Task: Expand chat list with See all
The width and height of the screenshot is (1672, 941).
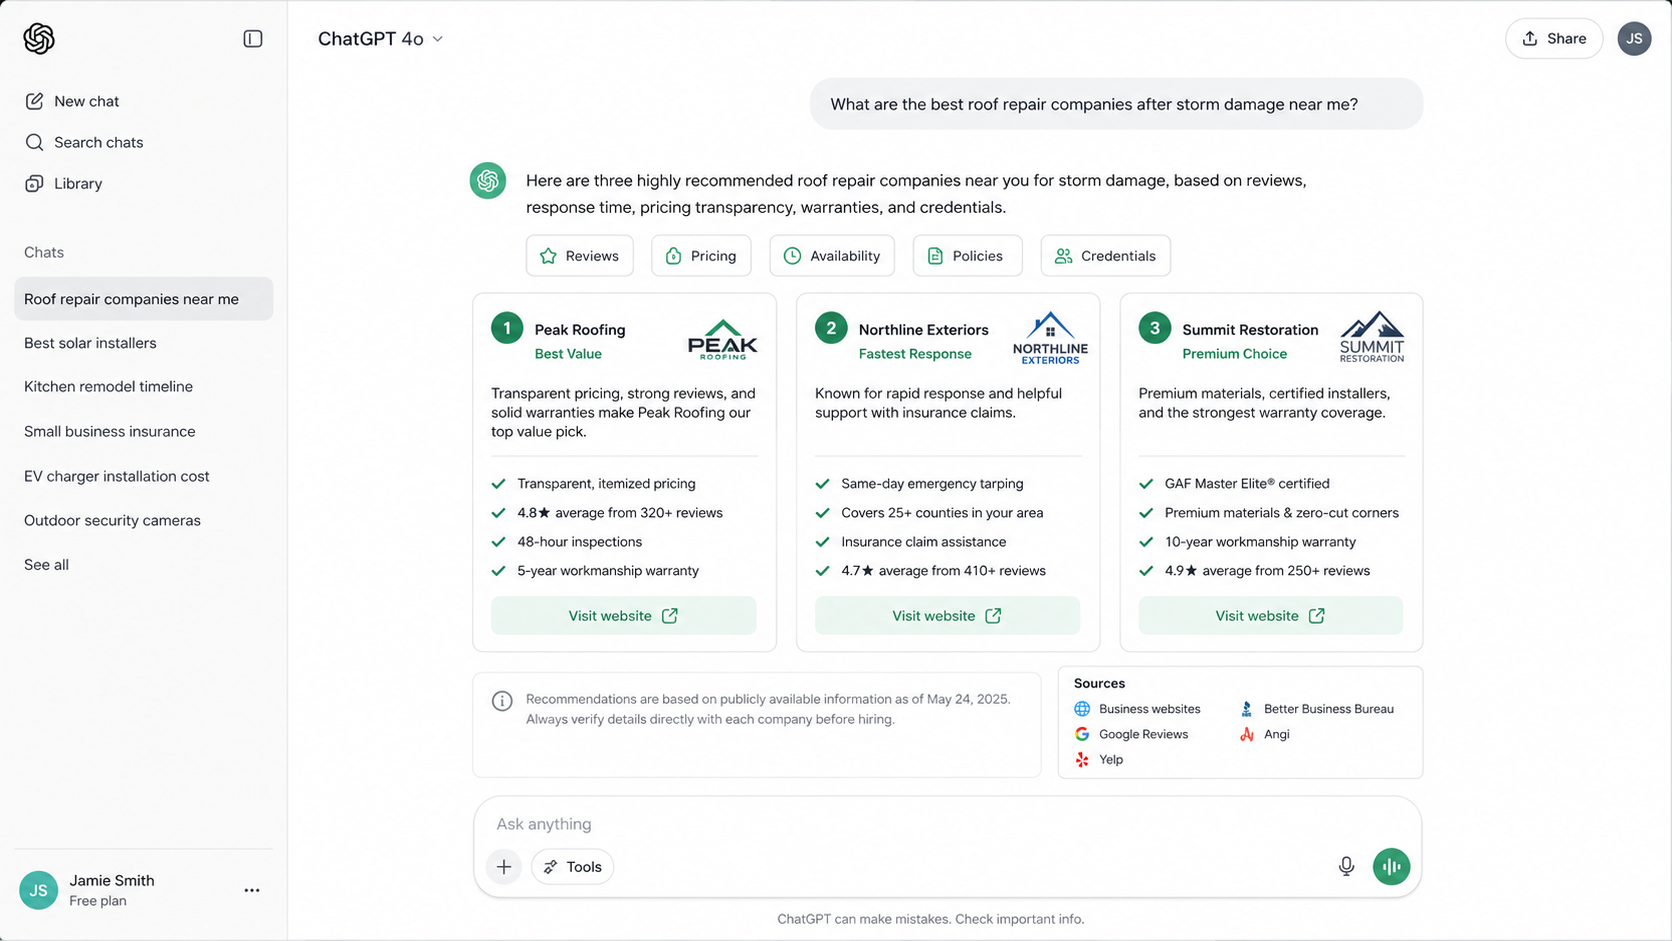Action: (x=47, y=565)
